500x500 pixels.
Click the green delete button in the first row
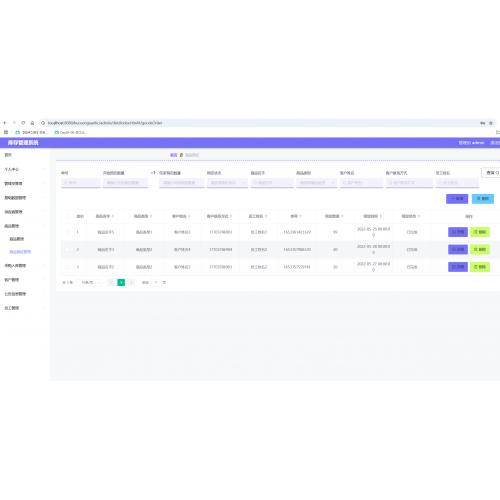pos(480,232)
